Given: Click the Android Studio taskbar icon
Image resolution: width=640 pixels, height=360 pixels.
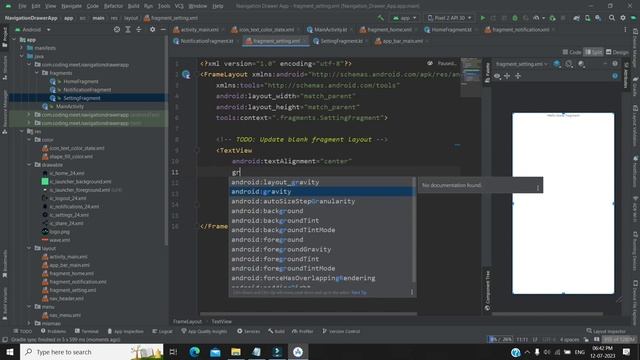Looking at the screenshot, I should pos(298,352).
